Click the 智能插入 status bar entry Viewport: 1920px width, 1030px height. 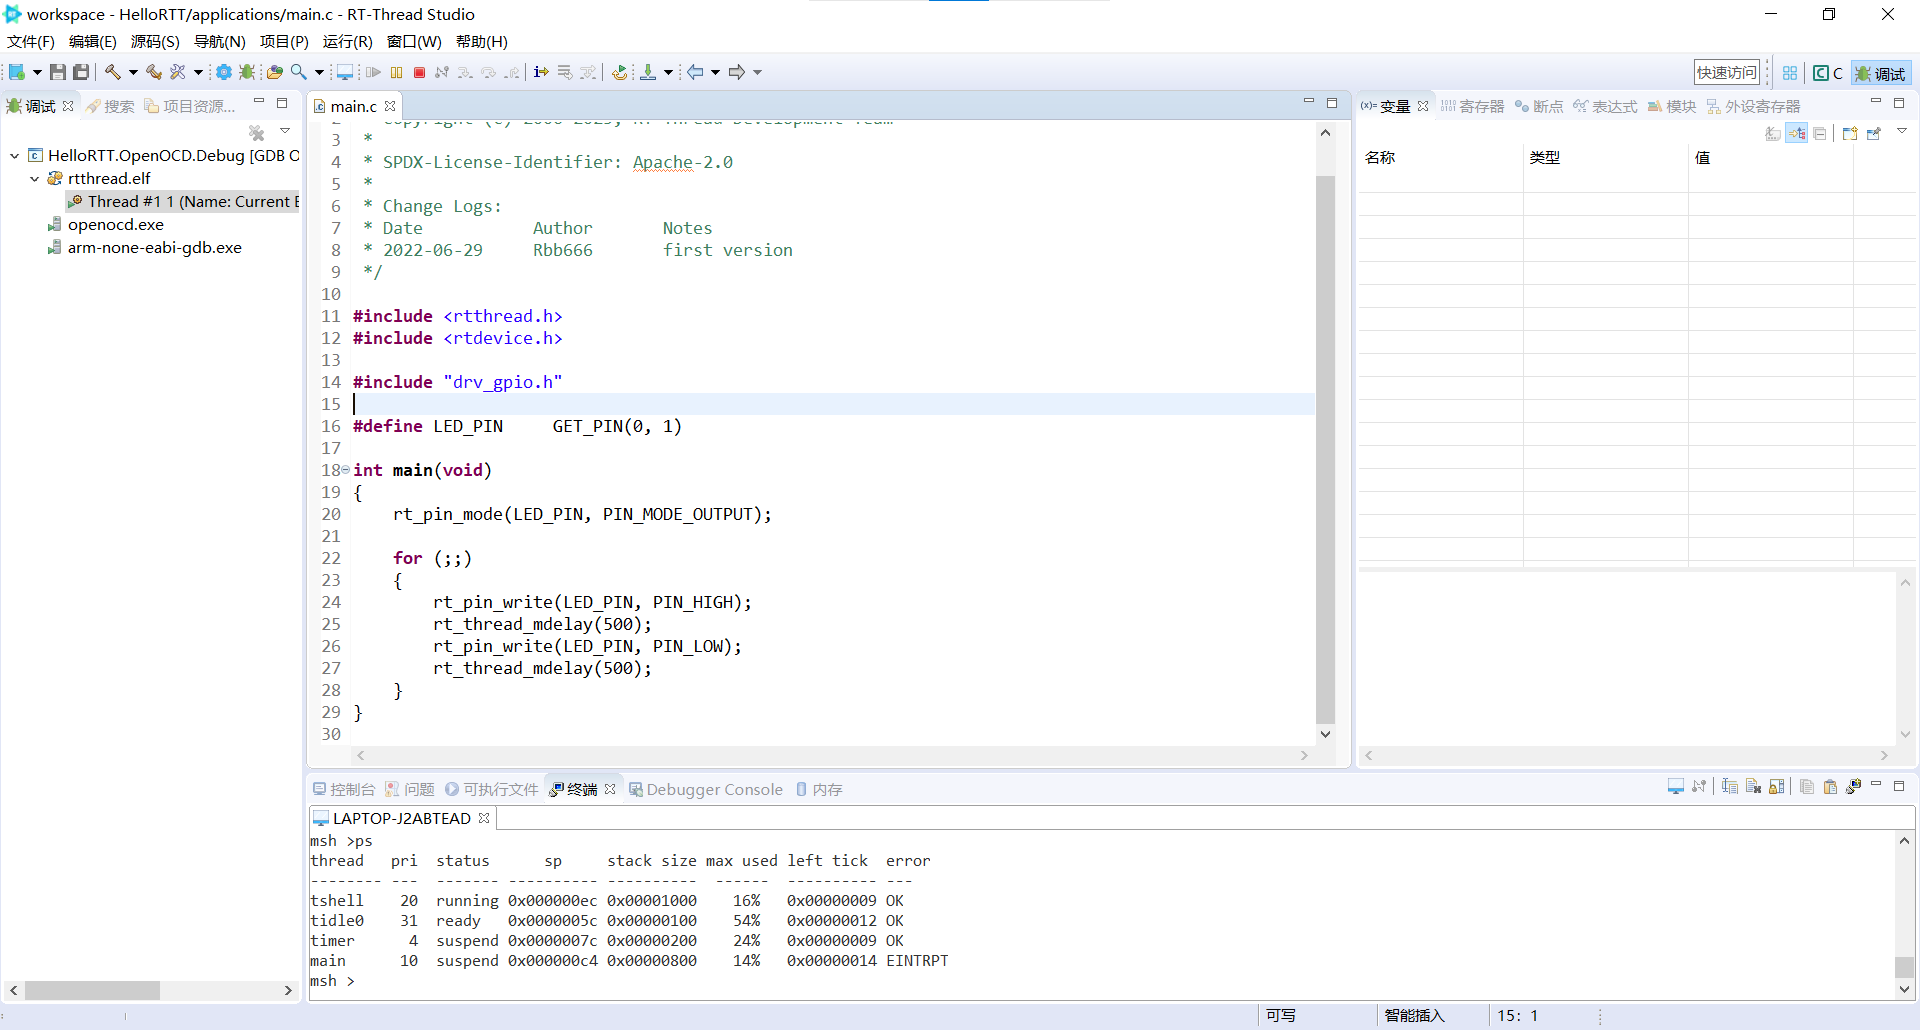(x=1414, y=1015)
